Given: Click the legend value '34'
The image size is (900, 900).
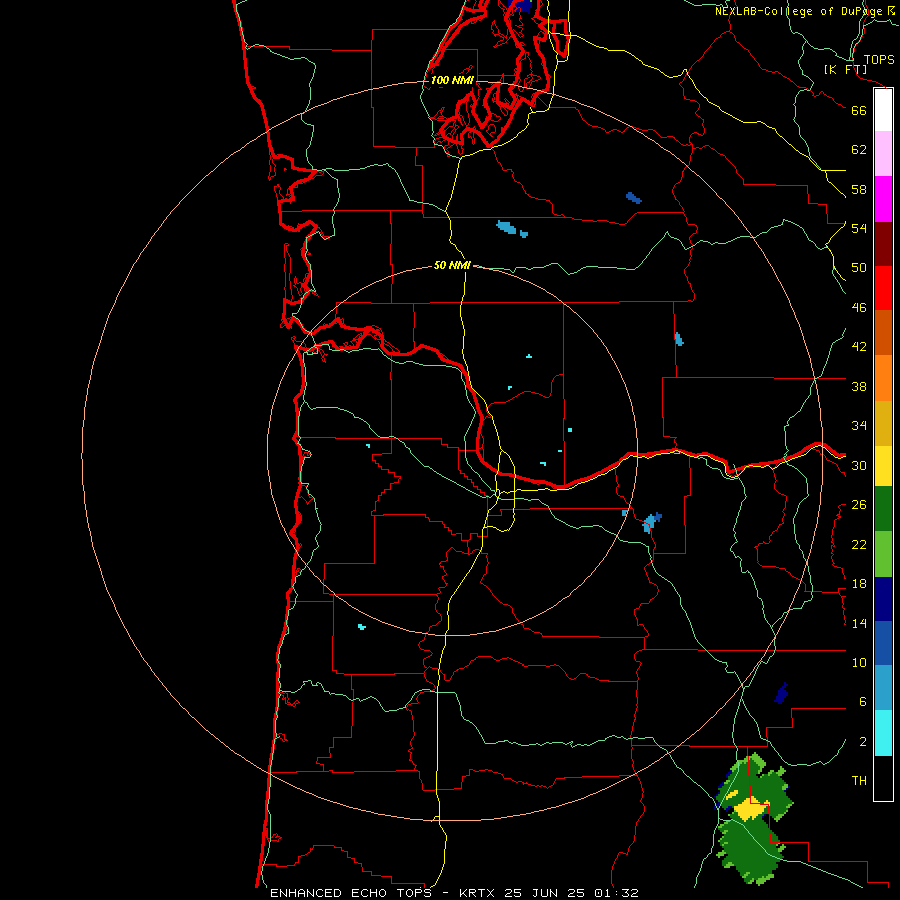Looking at the screenshot, I should pyautogui.click(x=859, y=426).
